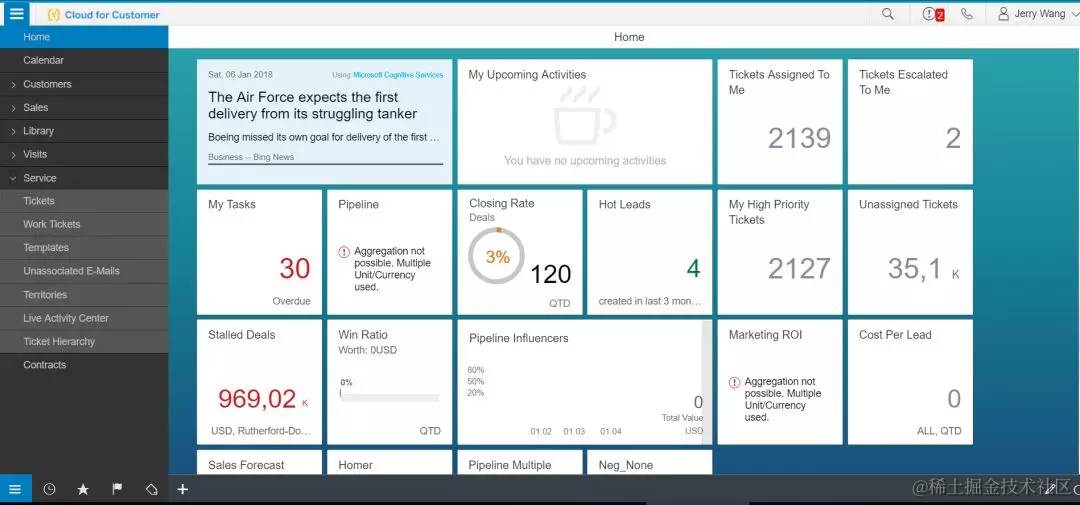Click the user avatar icon beside Jerry Wang
The height and width of the screenshot is (505, 1080).
1004,14
